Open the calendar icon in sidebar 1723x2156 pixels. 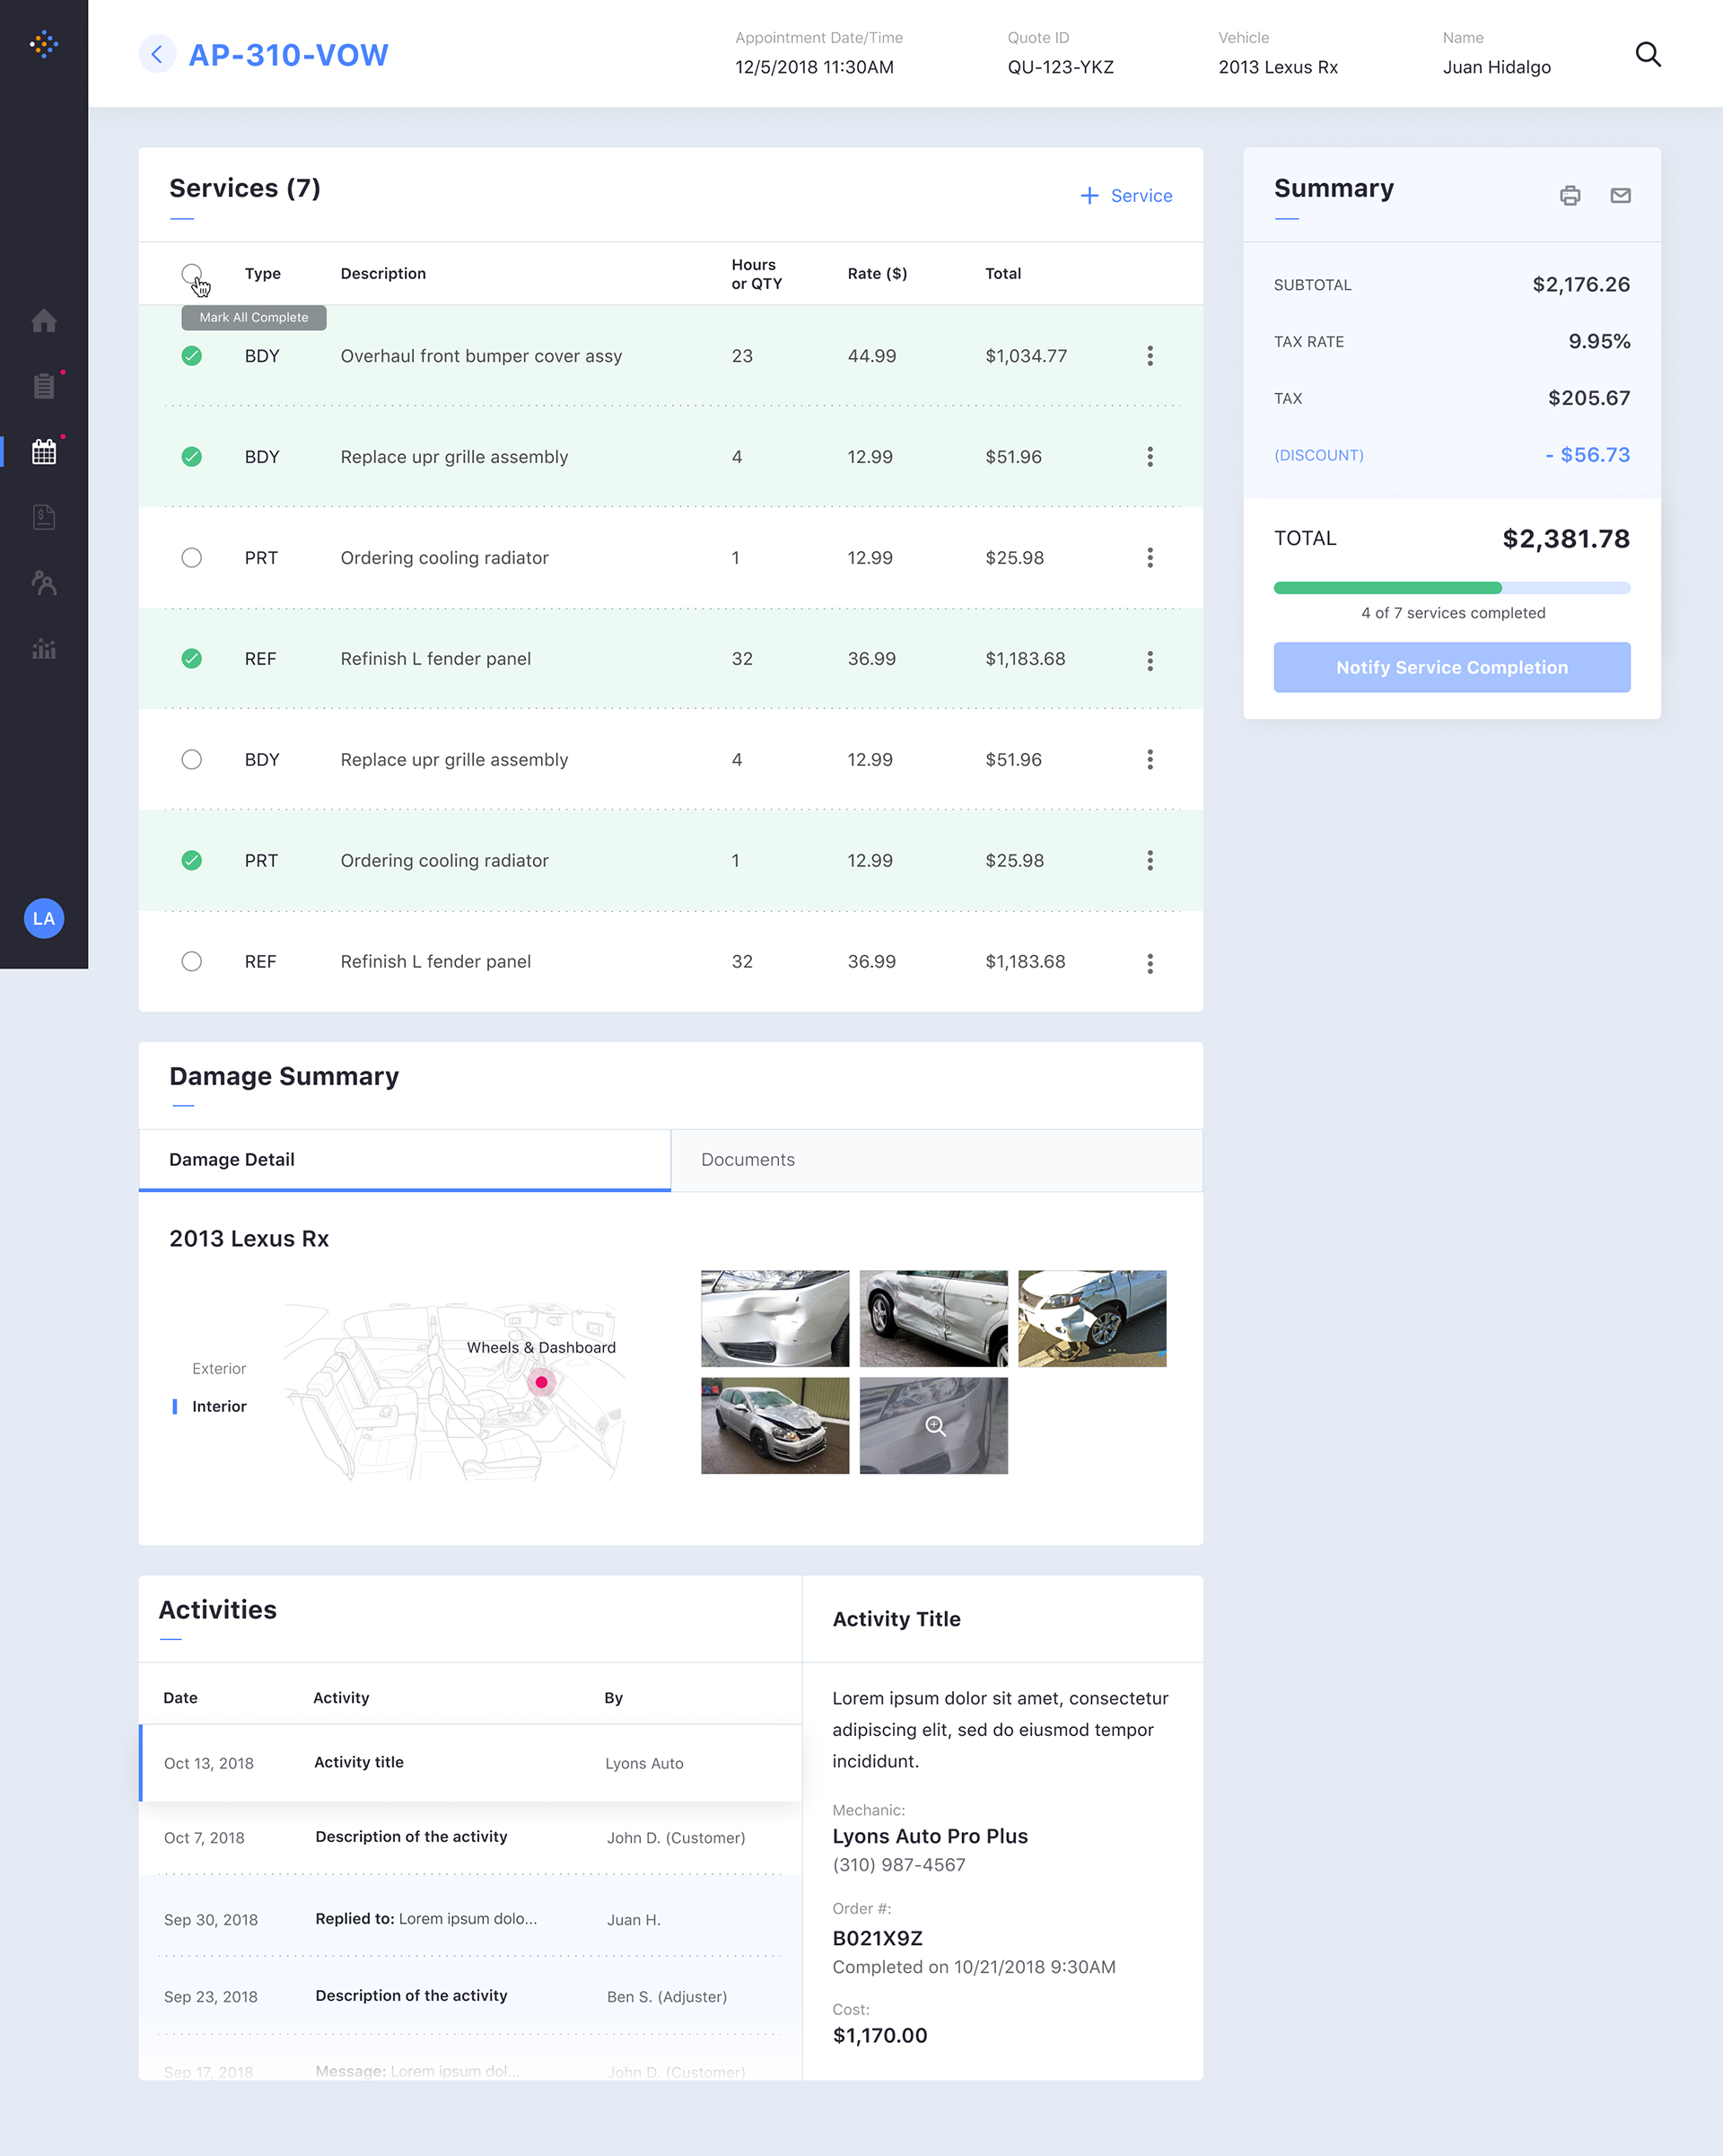(x=44, y=452)
